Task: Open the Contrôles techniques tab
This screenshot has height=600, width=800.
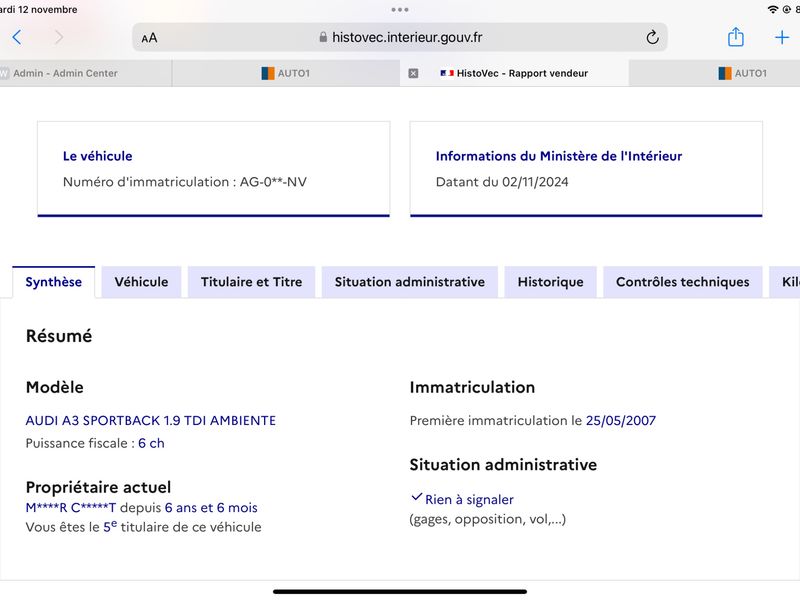Action: [683, 282]
